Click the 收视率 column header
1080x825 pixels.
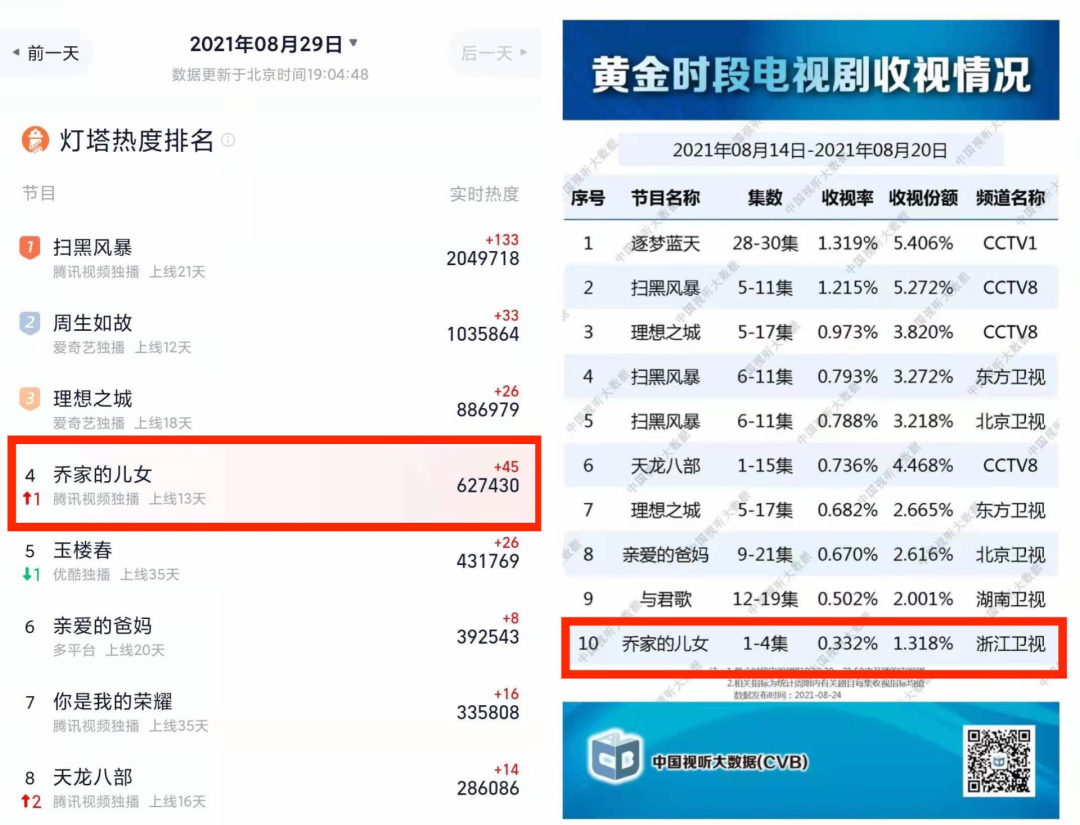pyautogui.click(x=847, y=198)
